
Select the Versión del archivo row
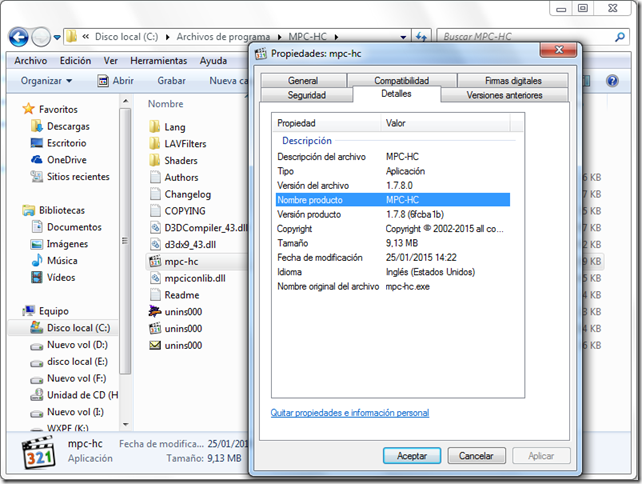pos(393,185)
